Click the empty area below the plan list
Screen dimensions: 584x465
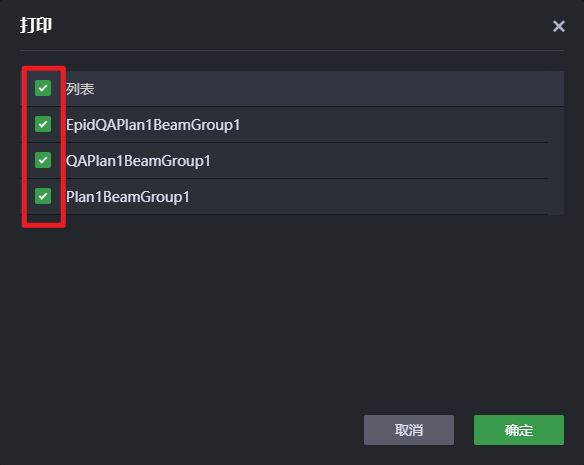(x=292, y=313)
